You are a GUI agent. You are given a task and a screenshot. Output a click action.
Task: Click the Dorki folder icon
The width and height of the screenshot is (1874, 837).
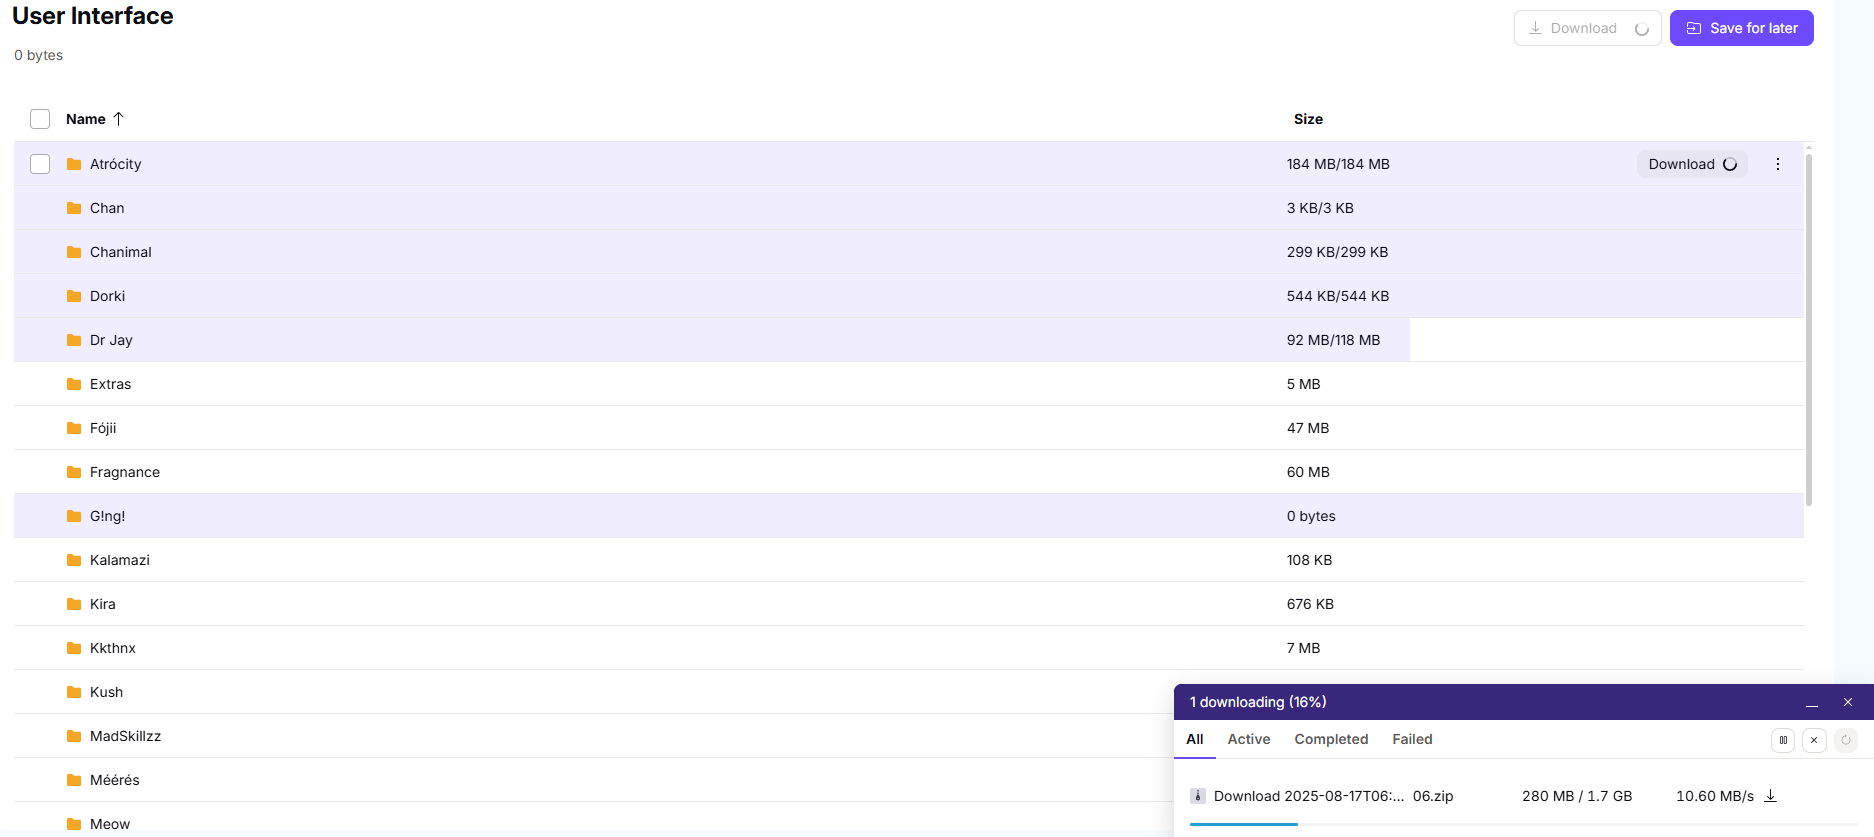click(x=74, y=296)
